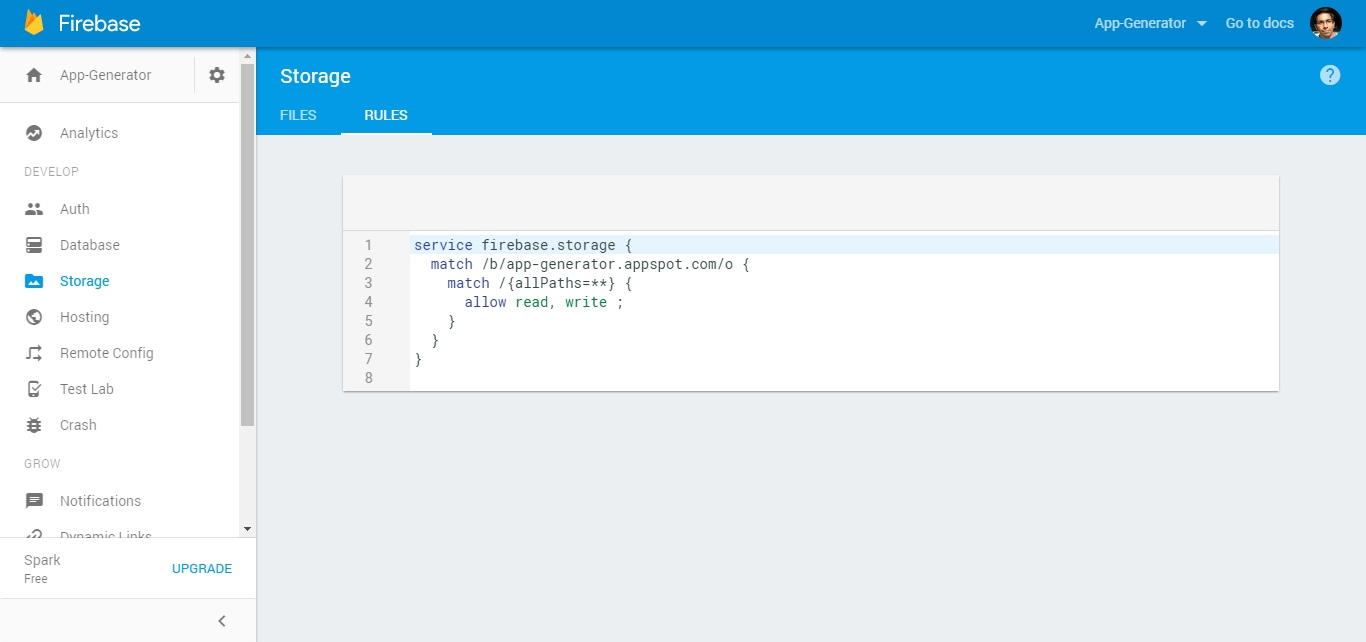1366x642 pixels.
Task: Open the Analytics section
Action: tap(89, 132)
